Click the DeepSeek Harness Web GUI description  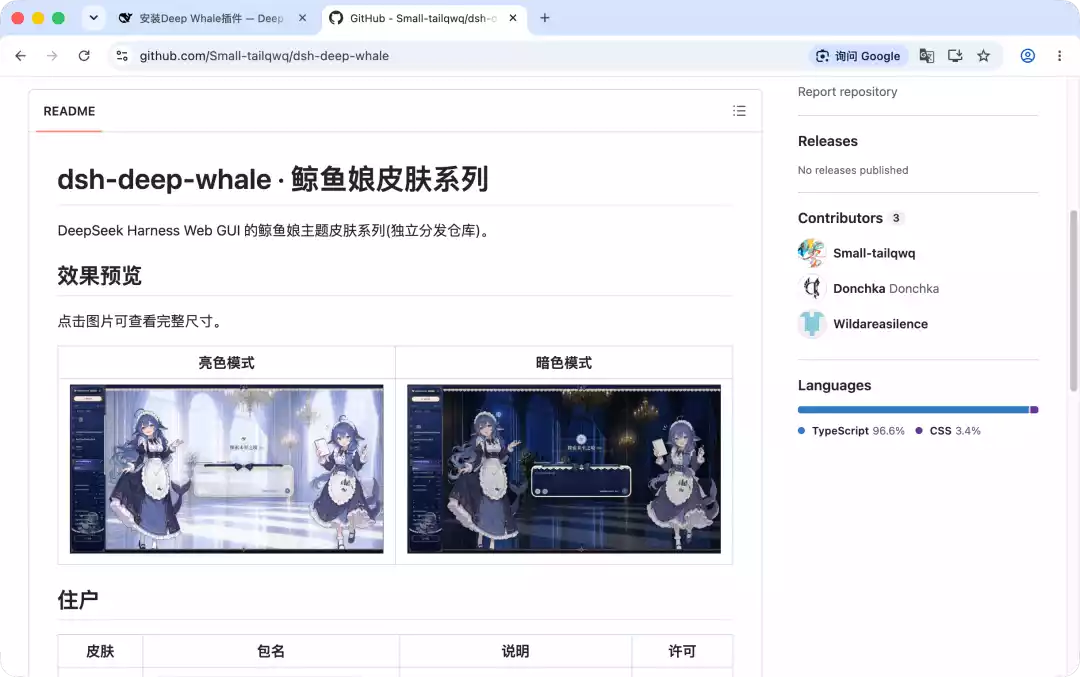click(x=273, y=231)
